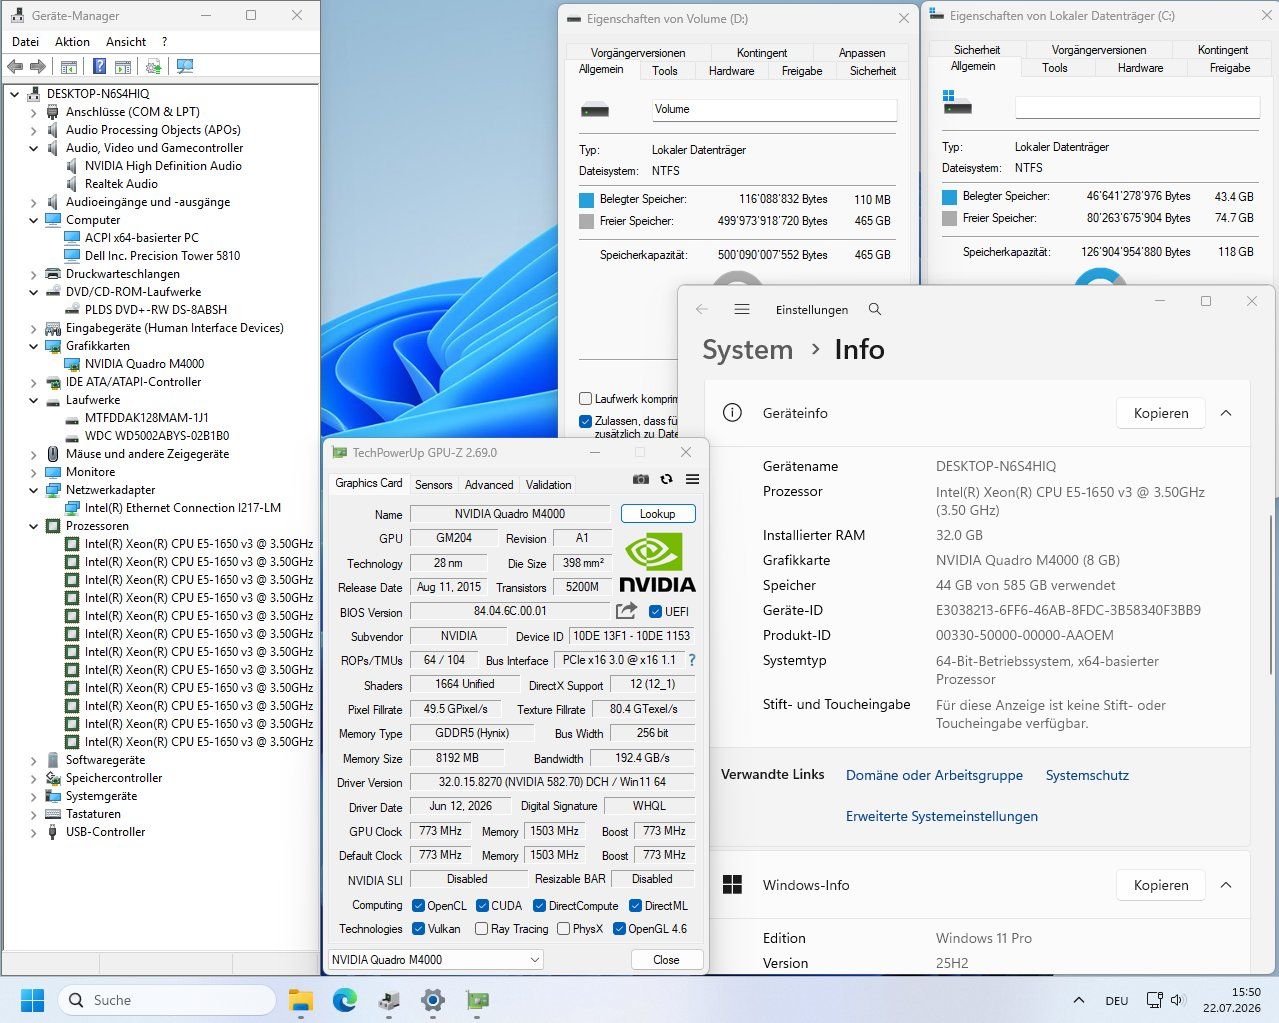Click the BIOS save/share icon in GPU-Z

(x=626, y=611)
